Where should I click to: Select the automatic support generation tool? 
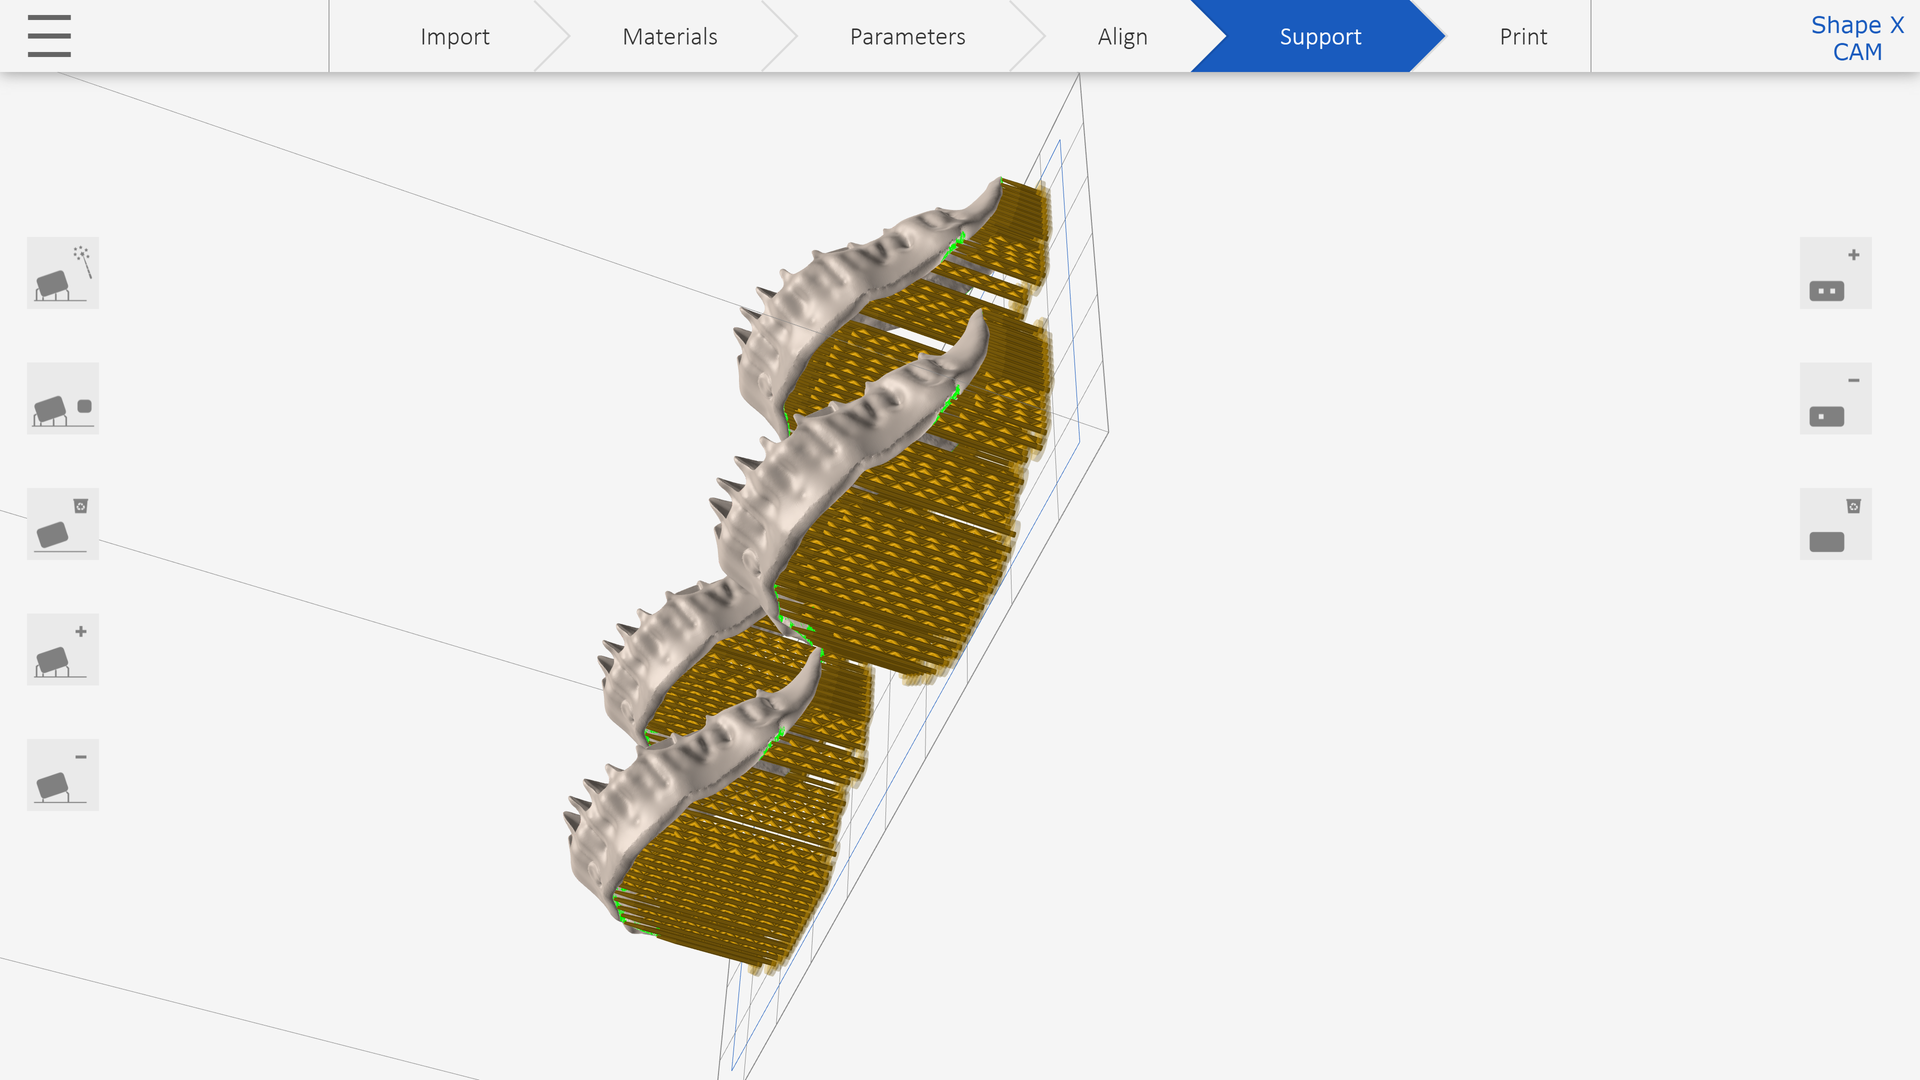point(62,272)
